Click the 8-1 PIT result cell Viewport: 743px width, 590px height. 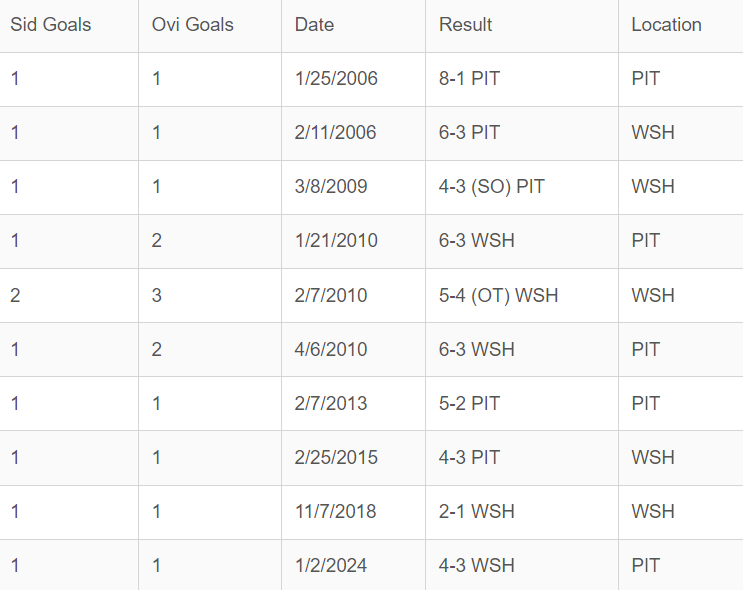point(469,79)
